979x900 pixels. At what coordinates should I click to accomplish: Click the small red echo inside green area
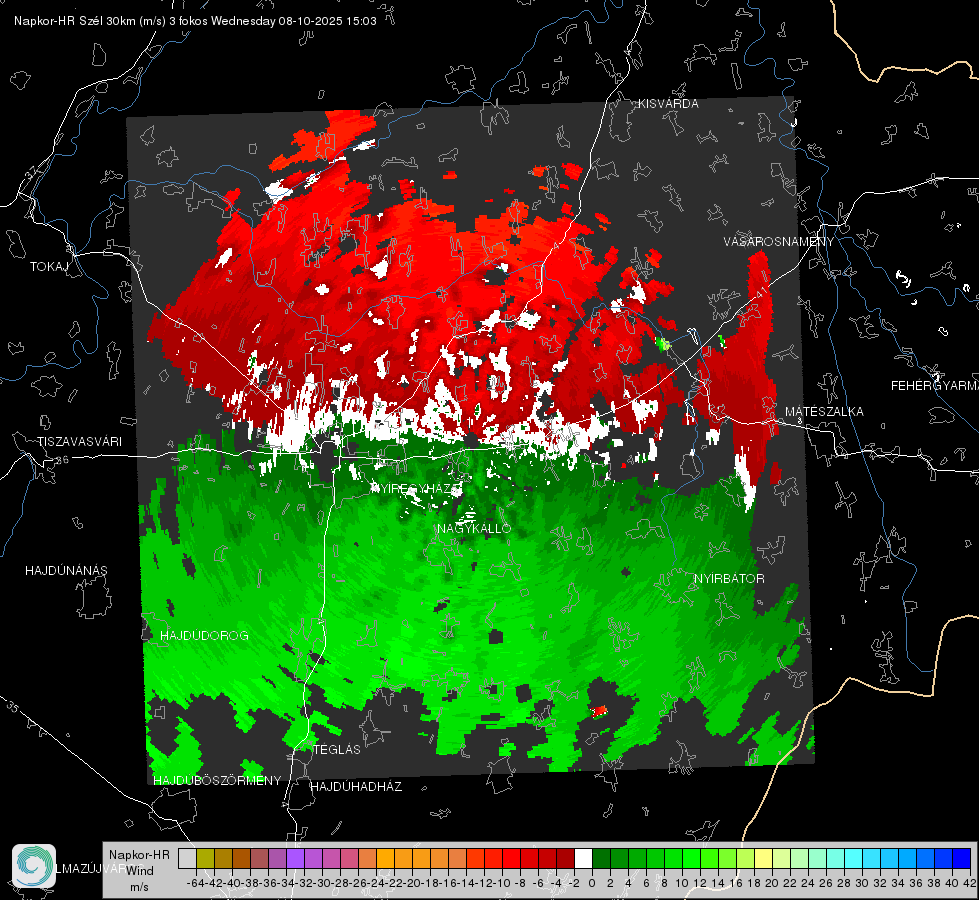click(599, 711)
